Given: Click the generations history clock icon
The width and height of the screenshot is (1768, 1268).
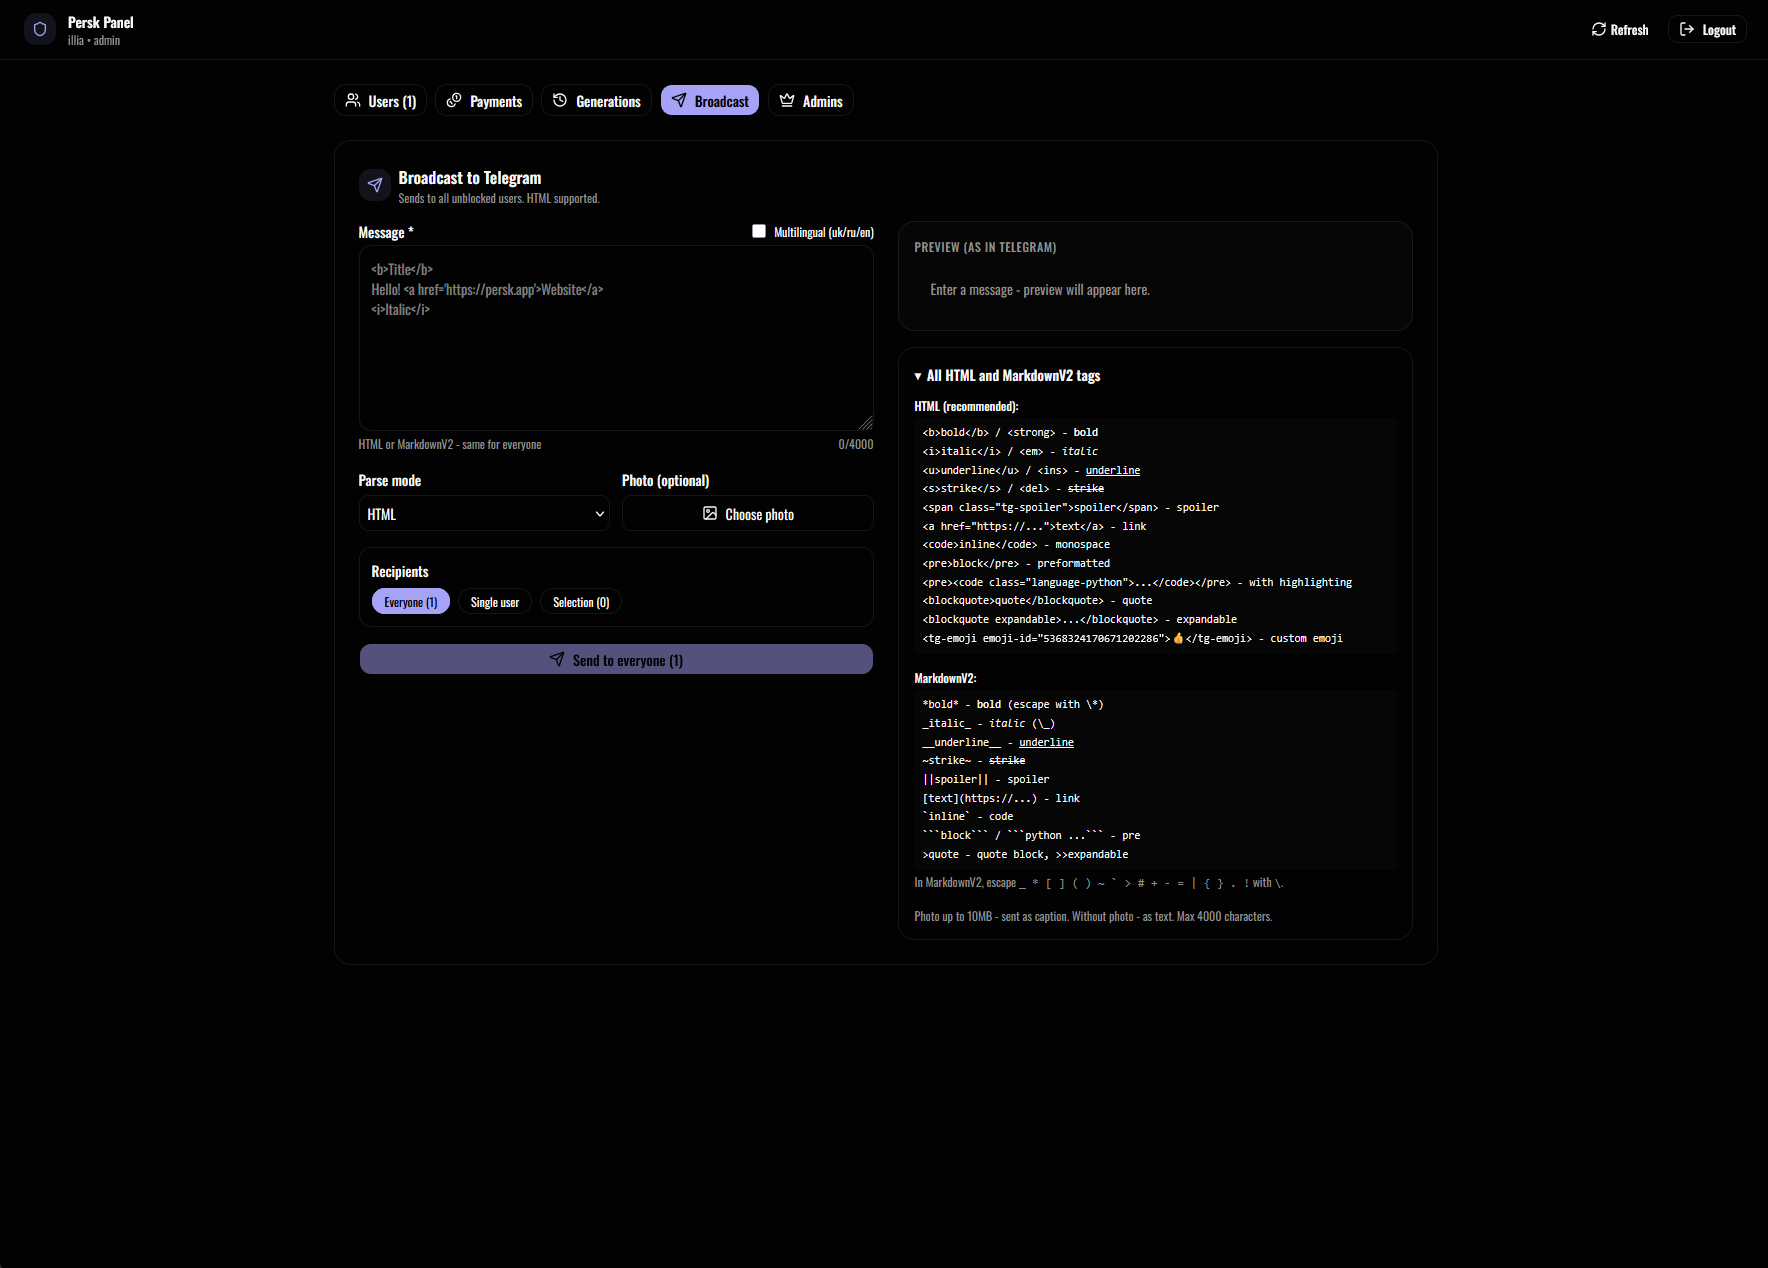Looking at the screenshot, I should tap(560, 100).
